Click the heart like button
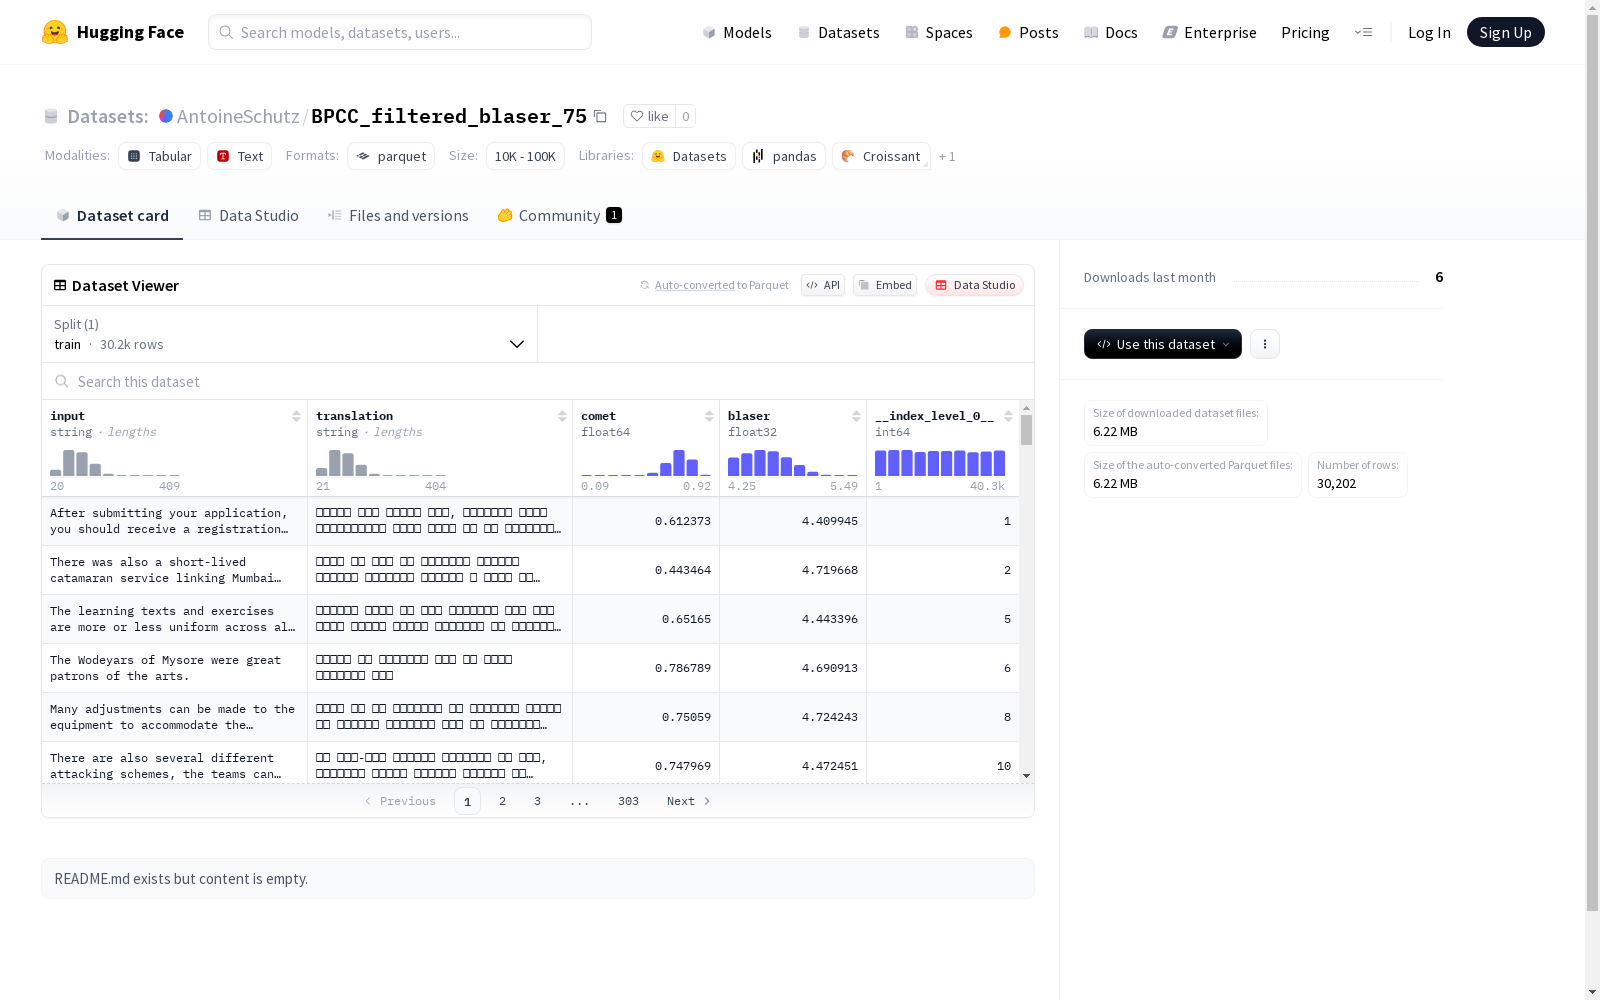The image size is (1600, 1000). pos(649,116)
